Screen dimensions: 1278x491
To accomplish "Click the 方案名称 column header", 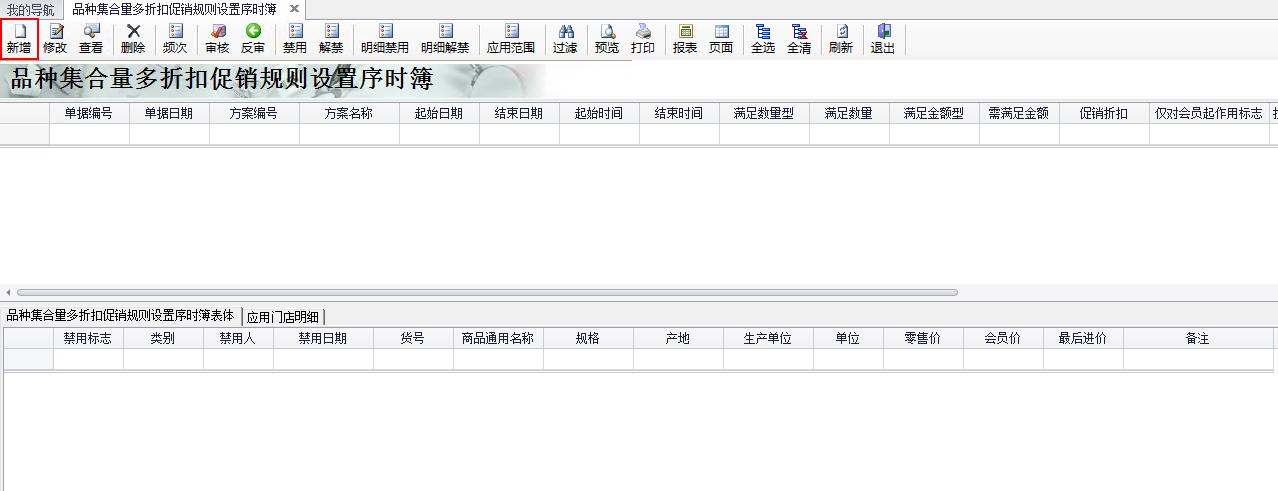I will click(349, 113).
